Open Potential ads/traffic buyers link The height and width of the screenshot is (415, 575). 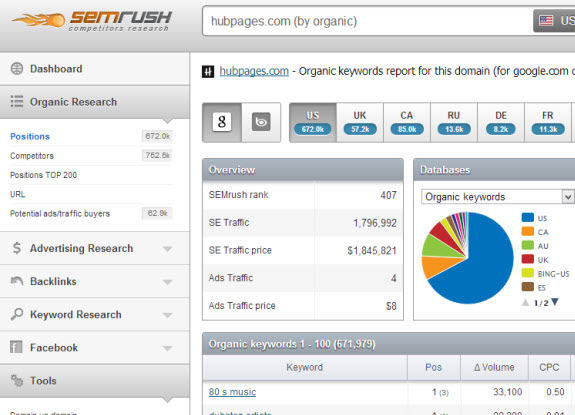(60, 214)
